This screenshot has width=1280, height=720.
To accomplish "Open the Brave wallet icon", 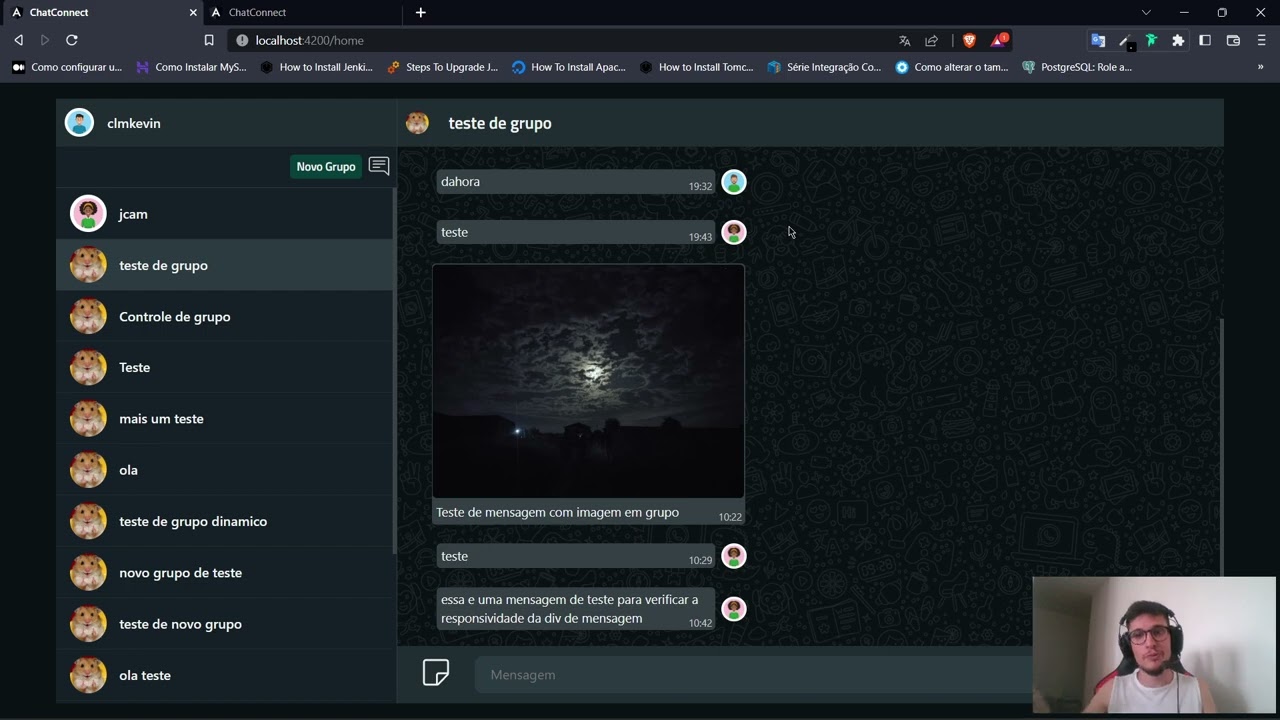I will (x=1233, y=40).
